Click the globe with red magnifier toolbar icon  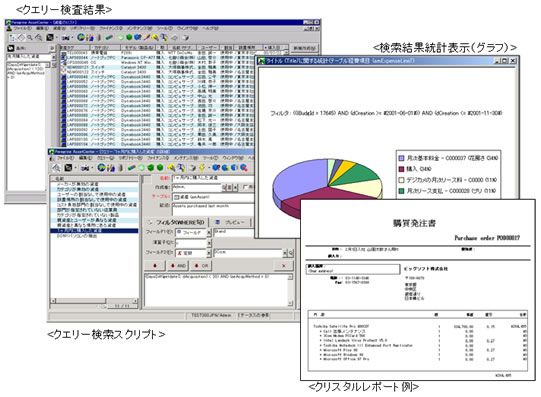pos(244,168)
